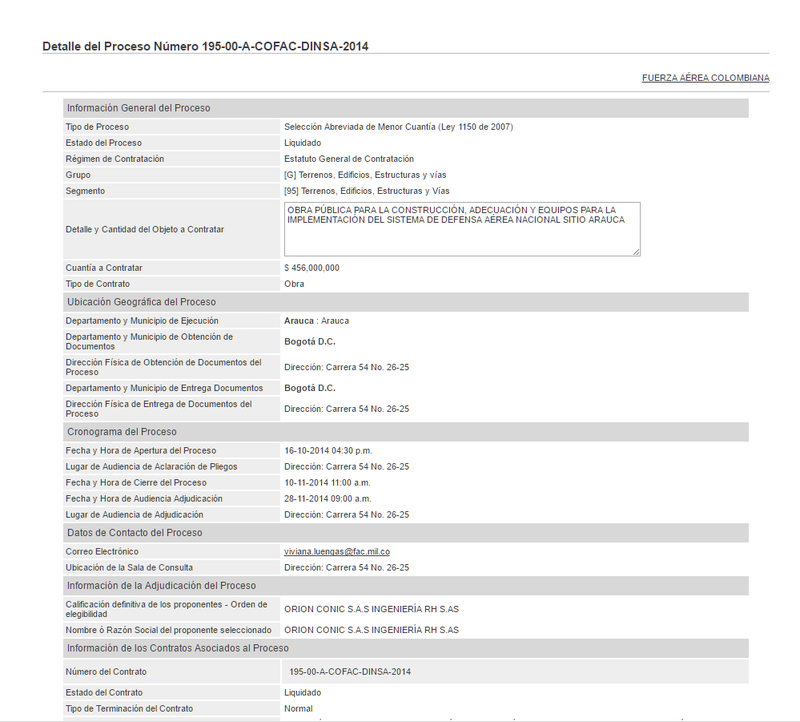
Task: Select the 'Arauca : Arauca' value
Action: tap(316, 321)
